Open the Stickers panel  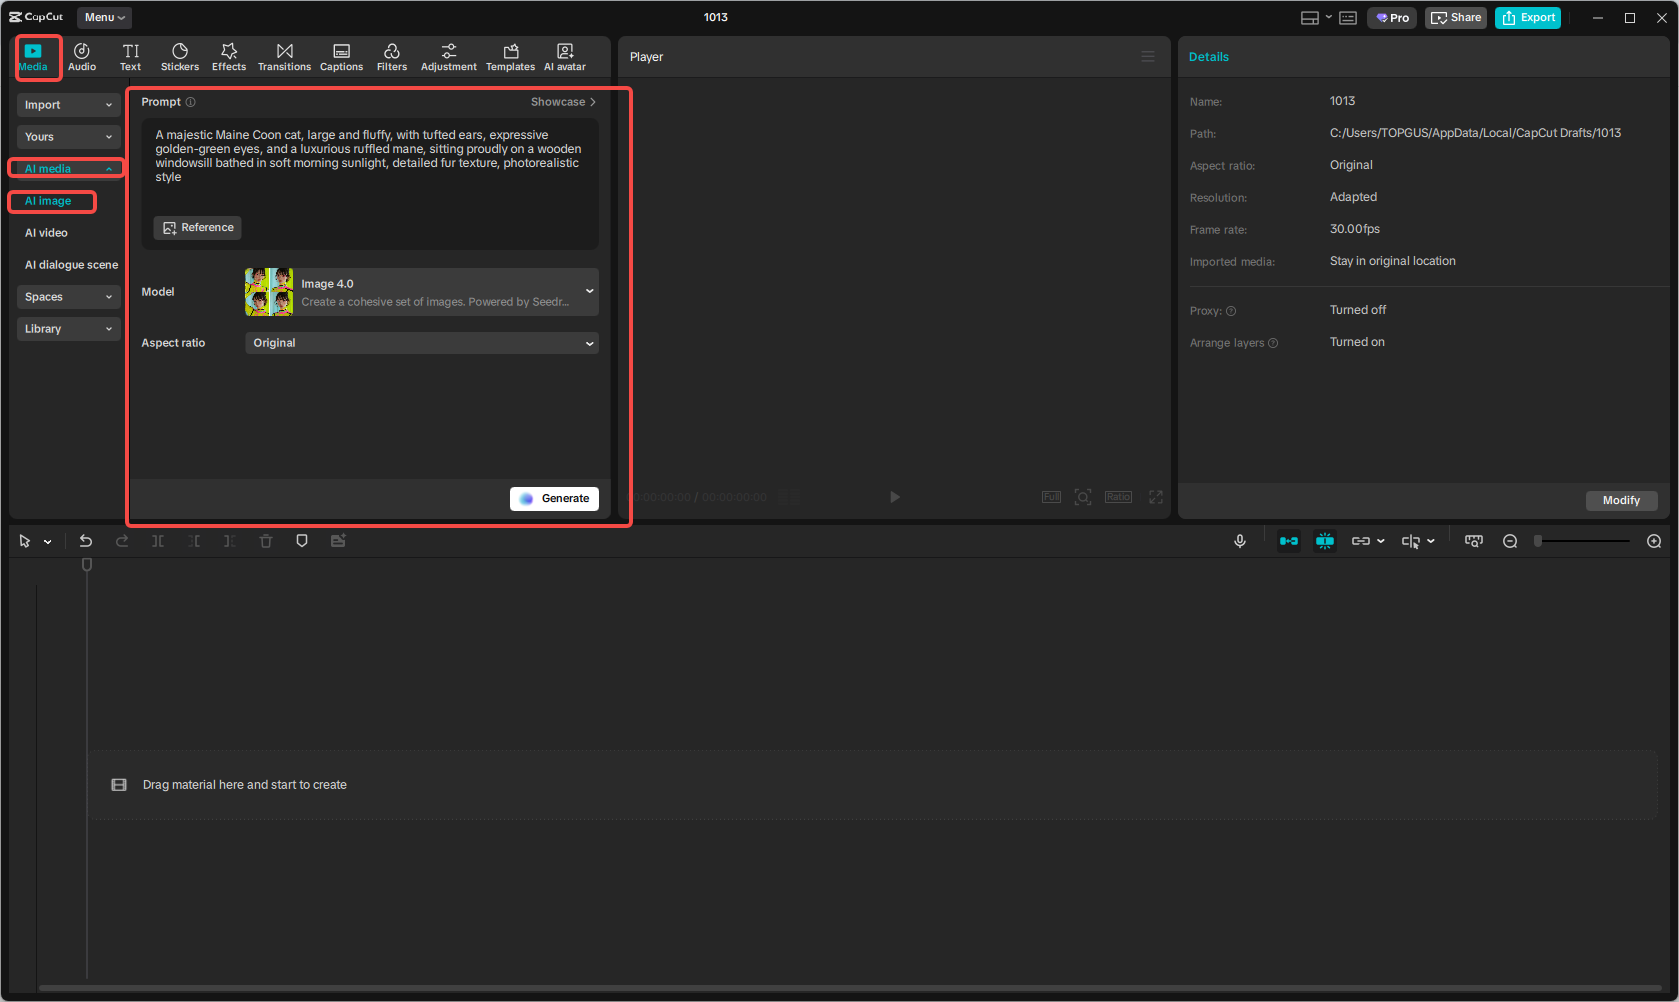pos(180,56)
